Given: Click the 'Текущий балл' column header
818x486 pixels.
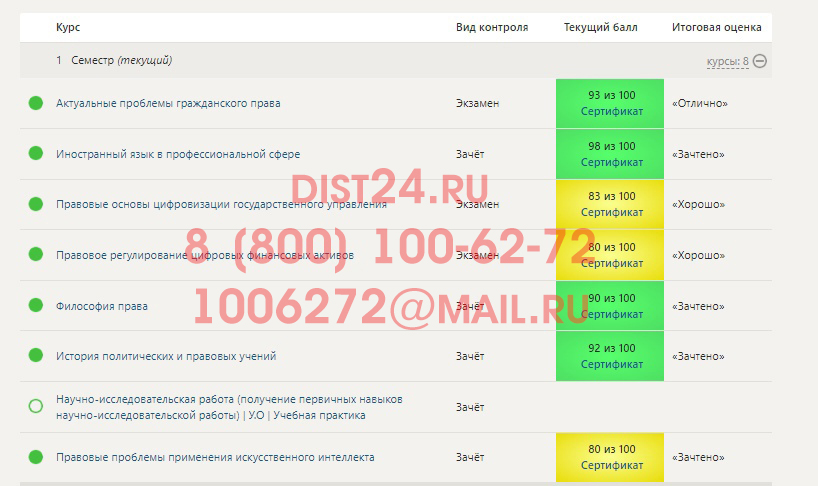Looking at the screenshot, I should (x=600, y=28).
